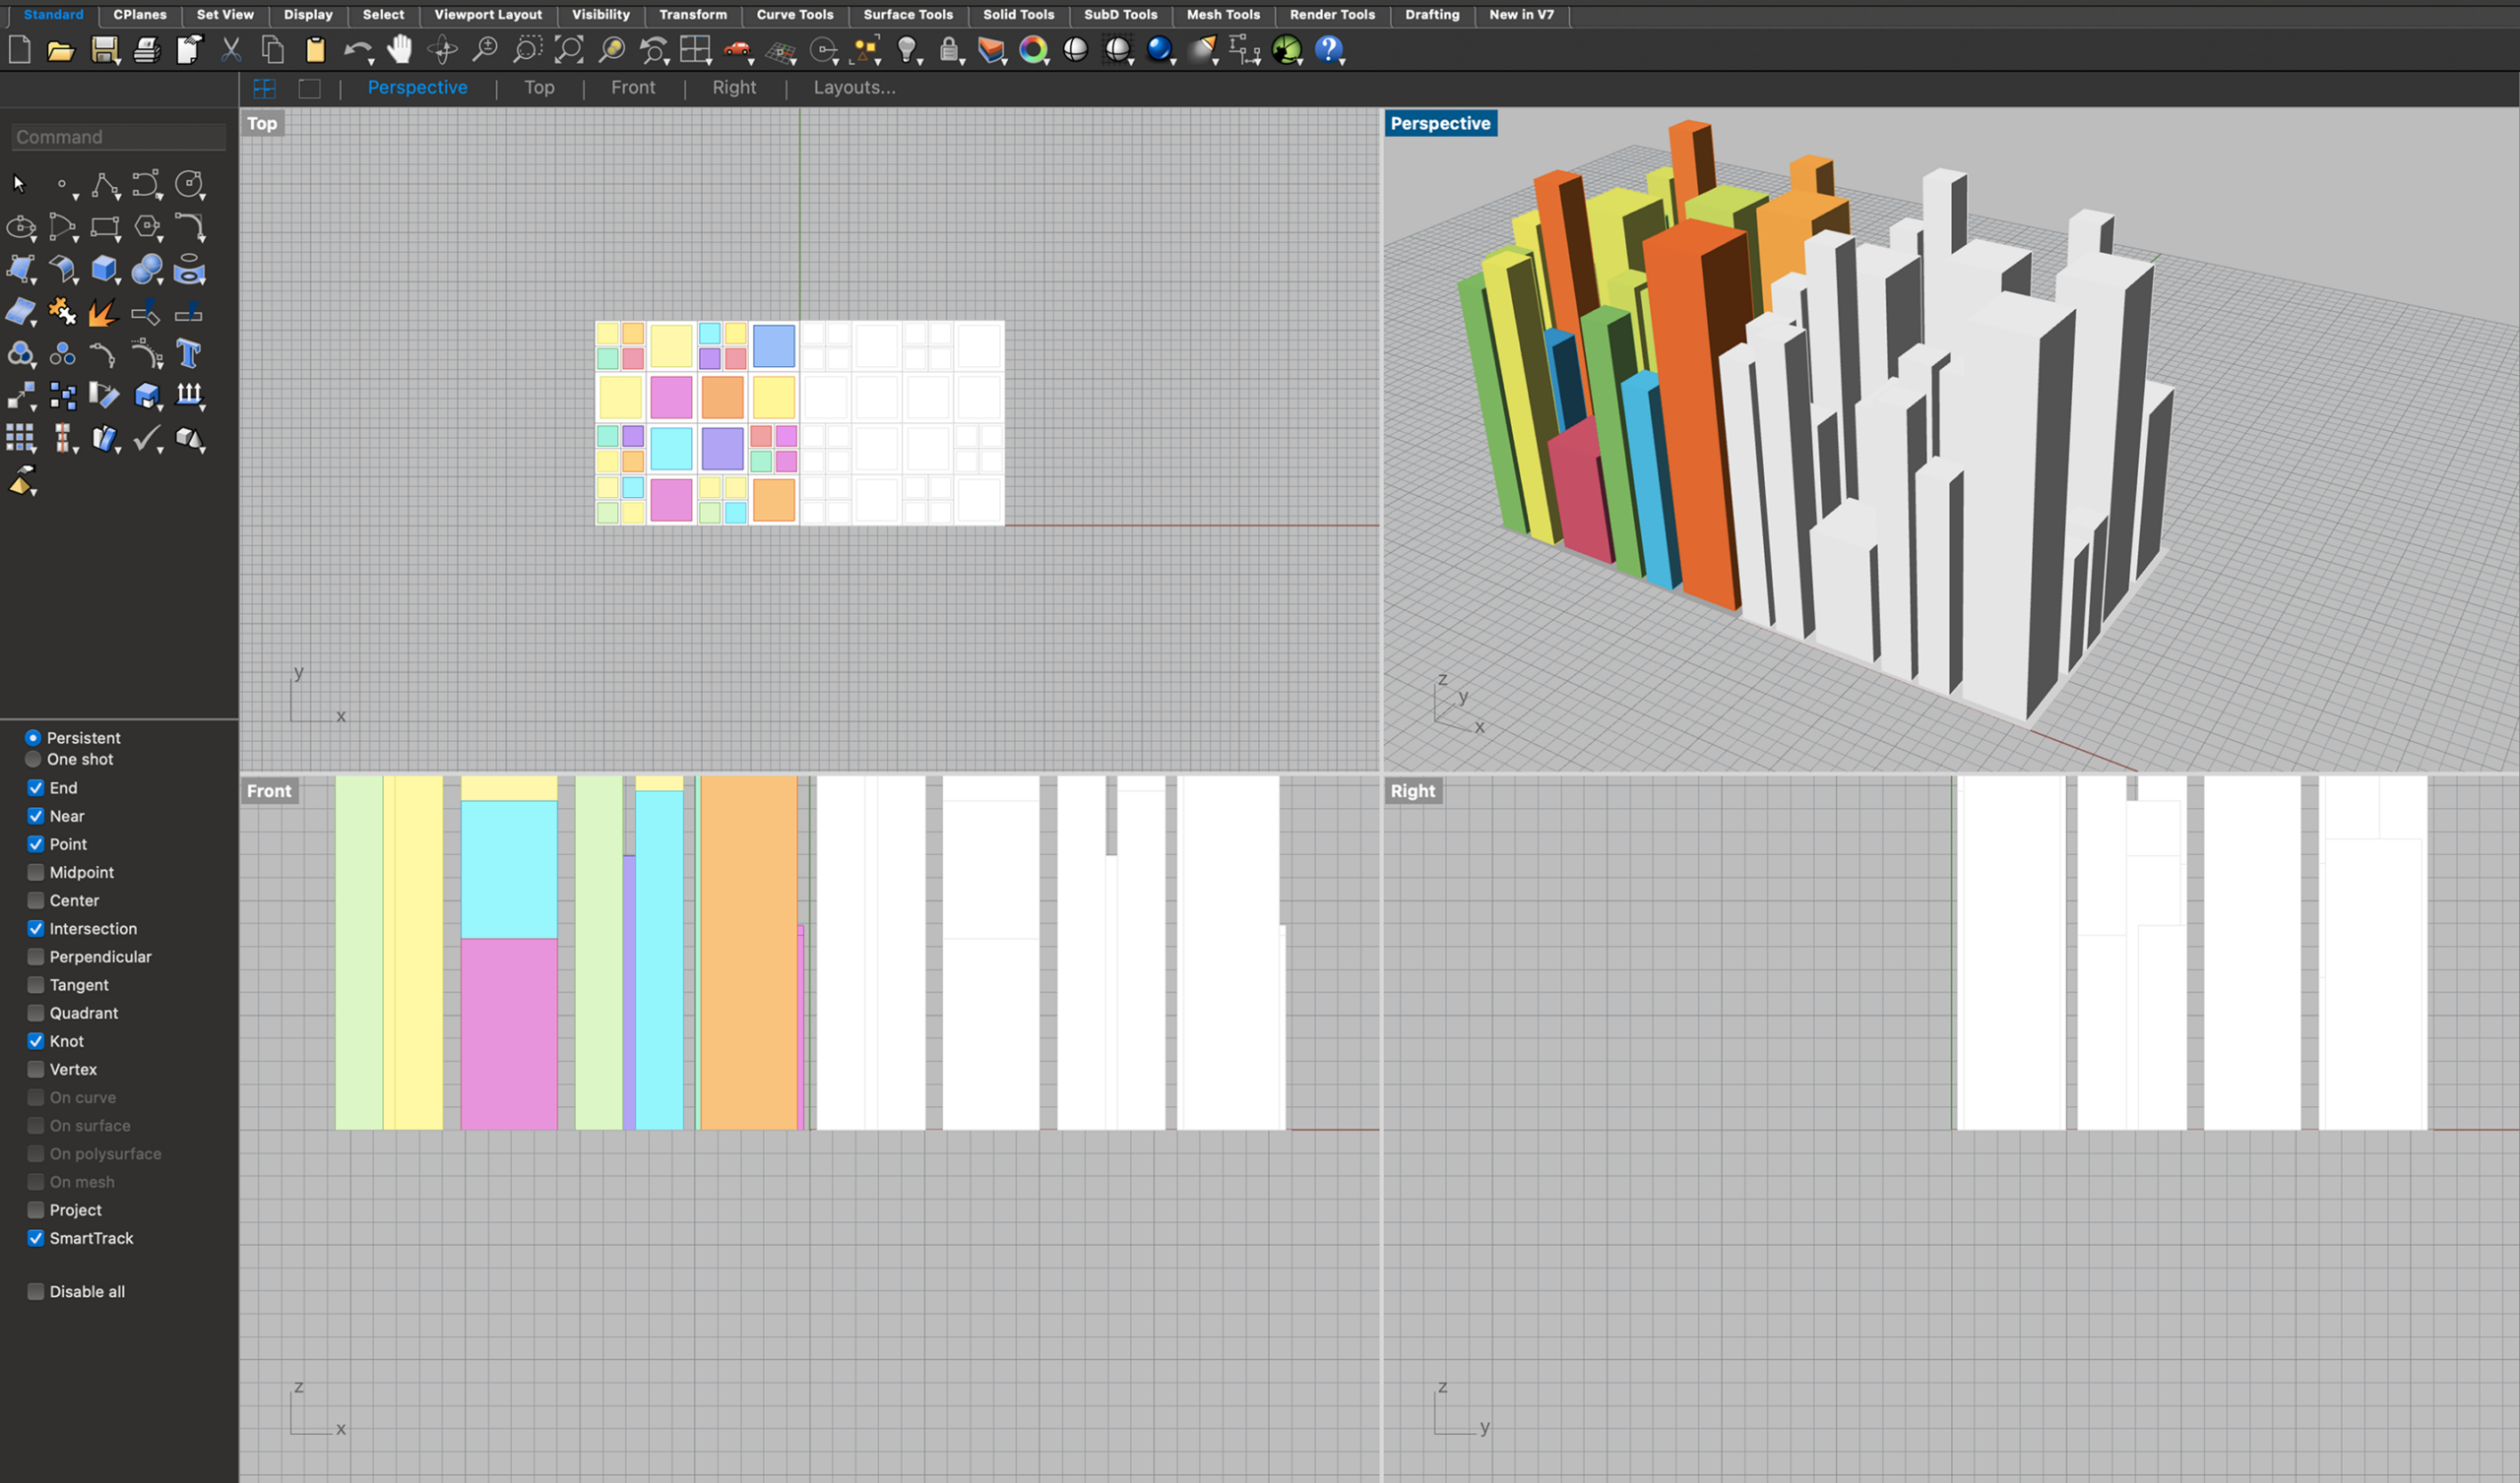The image size is (2520, 1483).
Task: Open a file with the folder icon
Action: [61, 50]
